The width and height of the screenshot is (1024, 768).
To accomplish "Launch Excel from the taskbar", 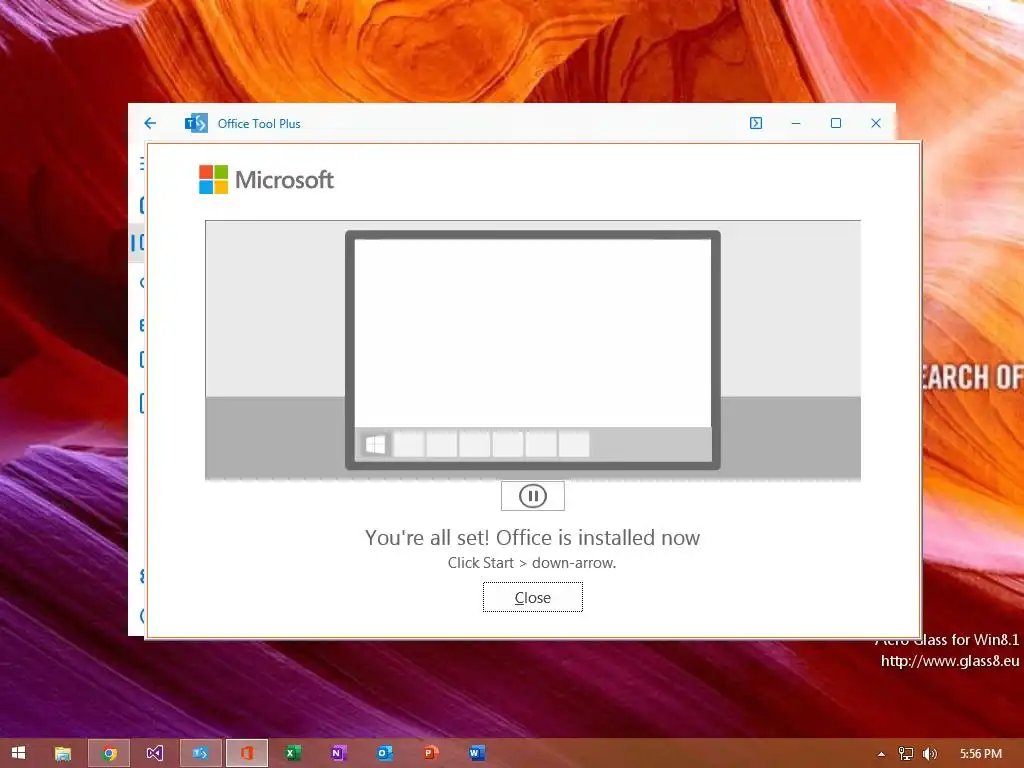I will click(293, 753).
